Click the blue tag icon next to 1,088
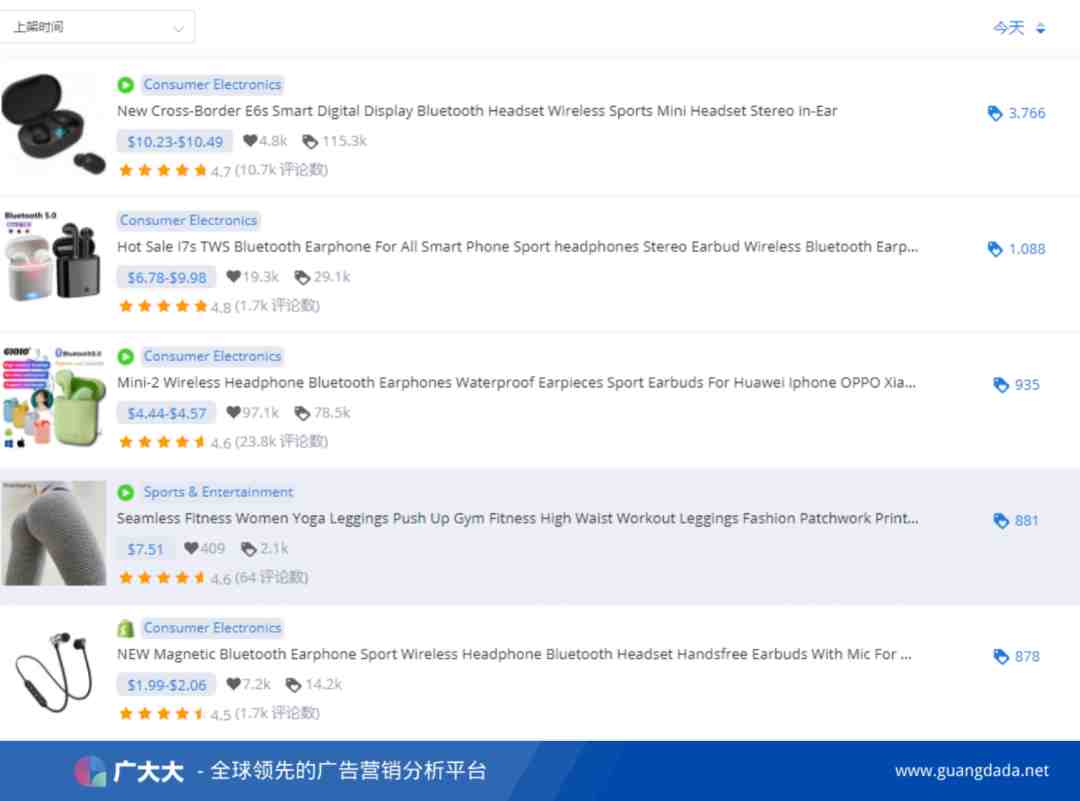Screen dimensions: 1080x801 [x=995, y=249]
